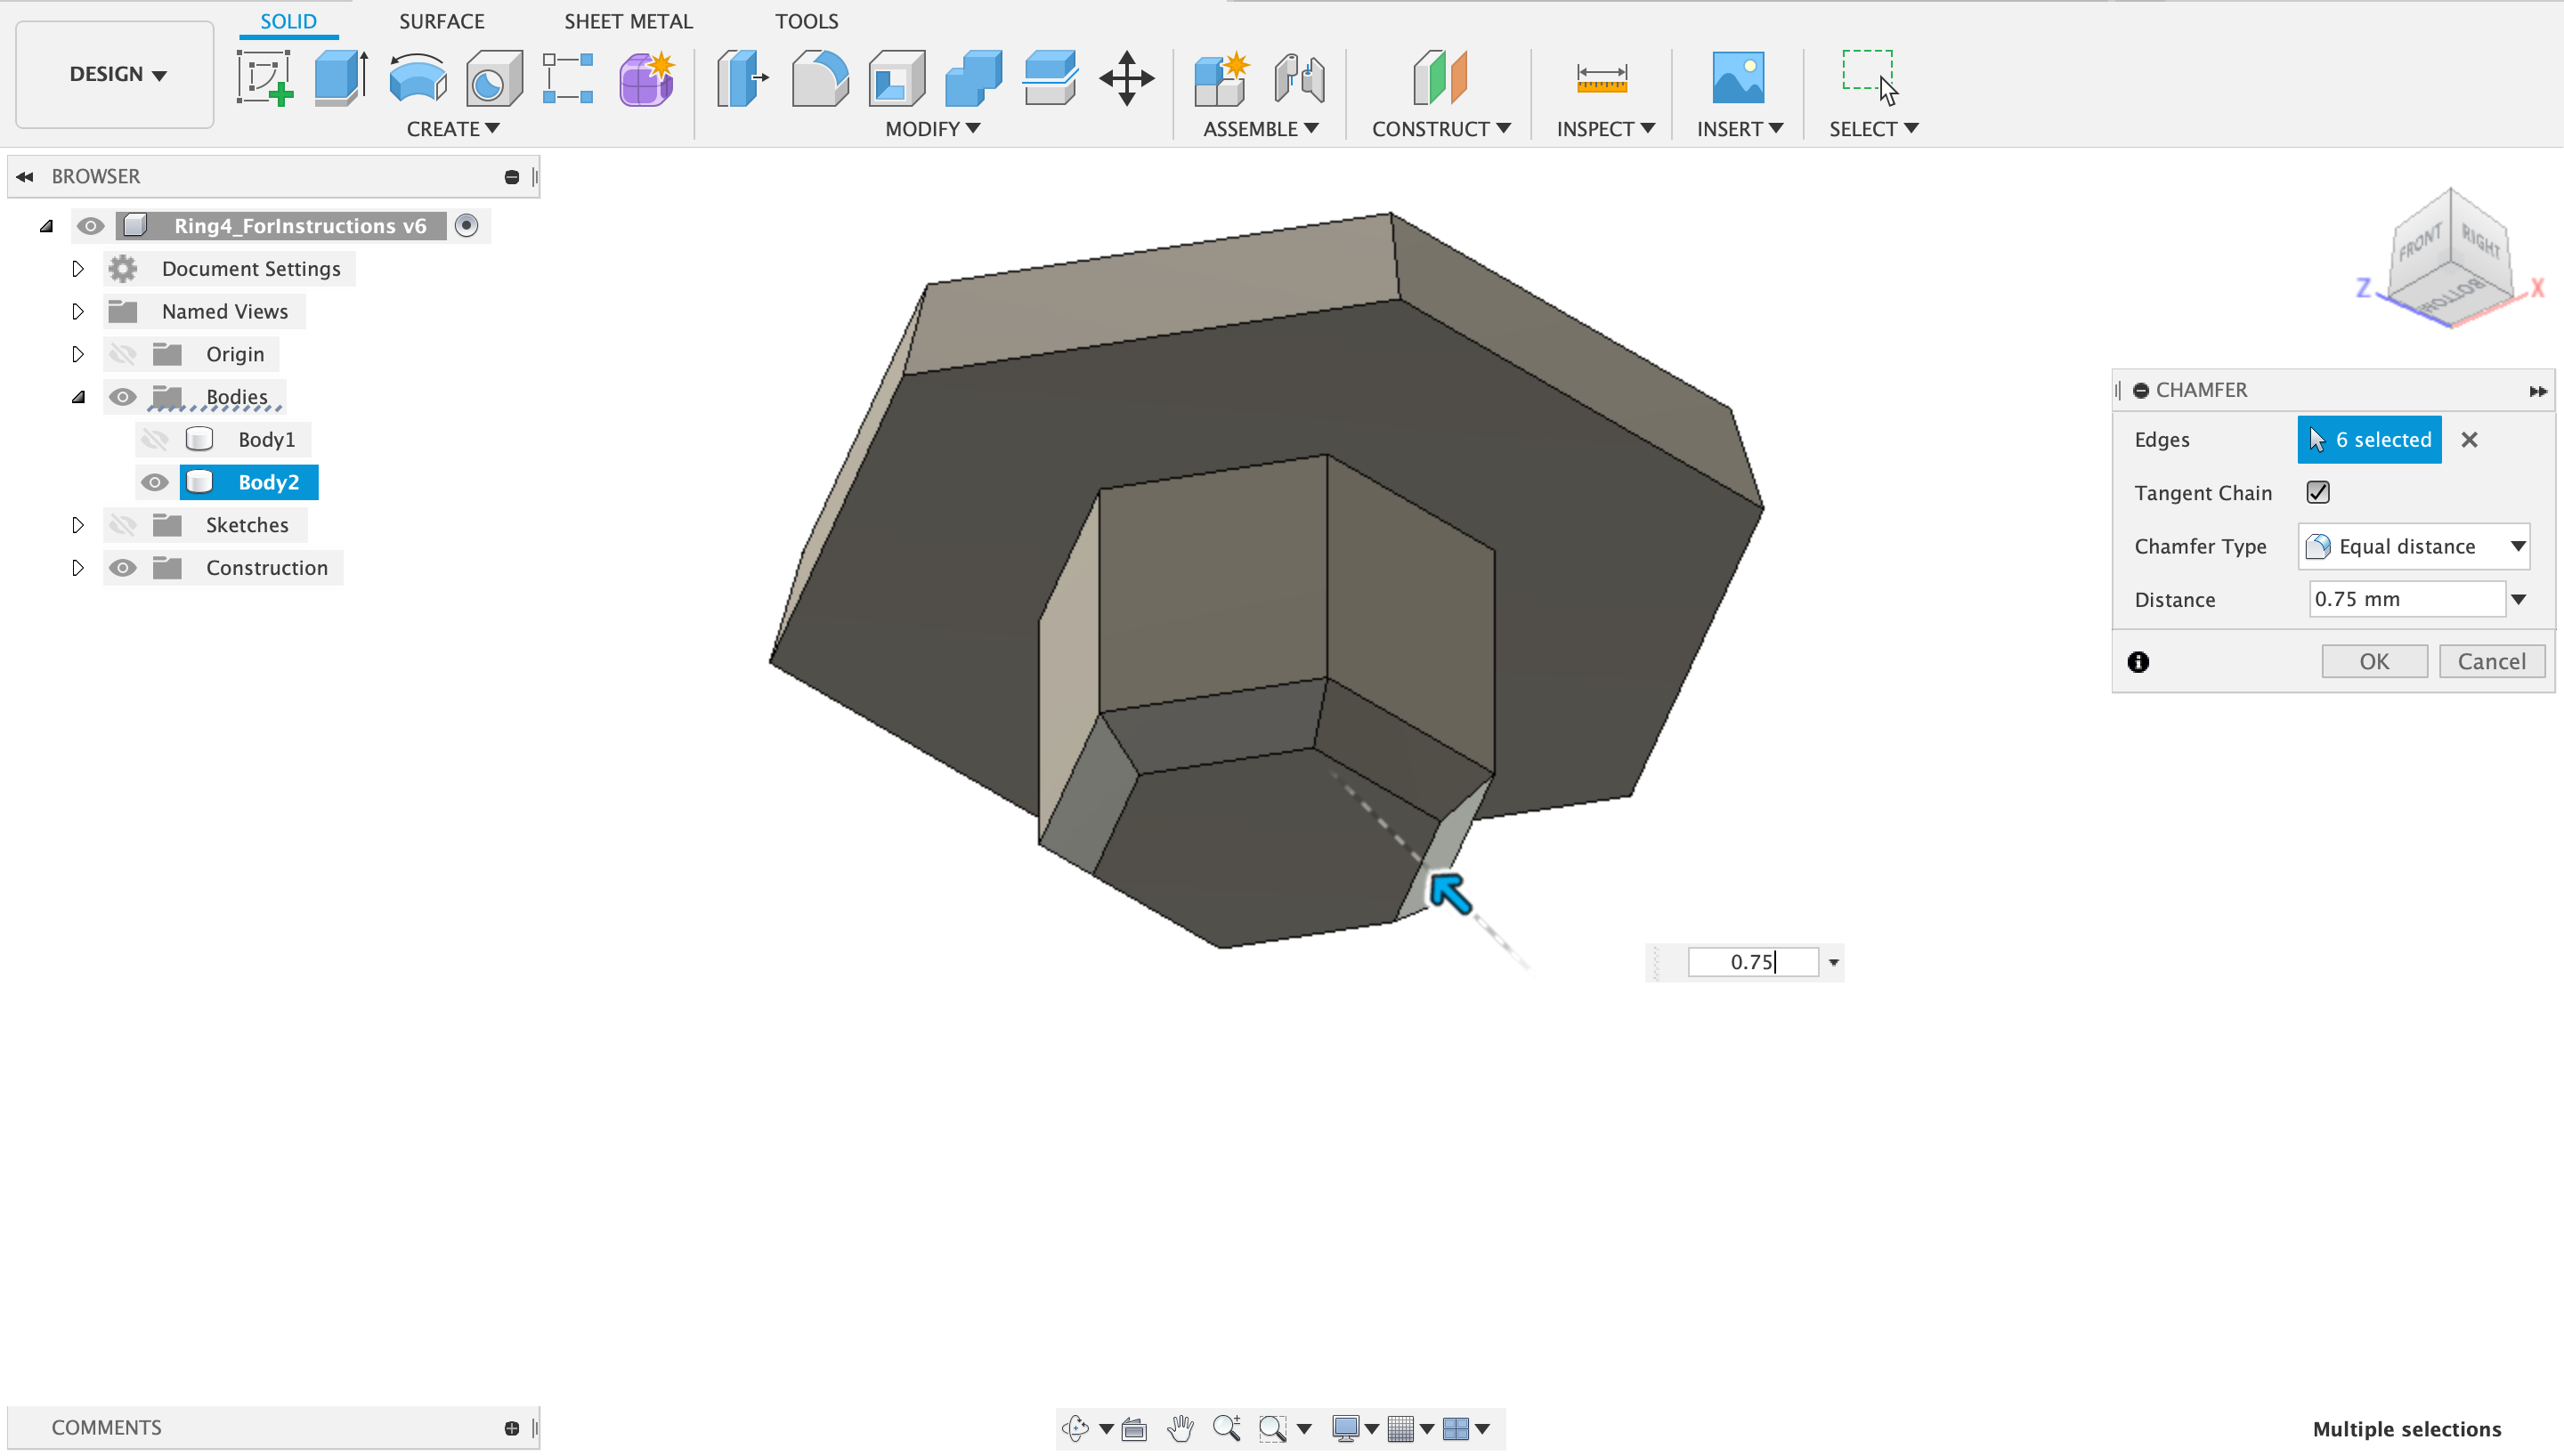Uncheck the Tangent Chain checkbox
The height and width of the screenshot is (1456, 2564).
point(2317,492)
